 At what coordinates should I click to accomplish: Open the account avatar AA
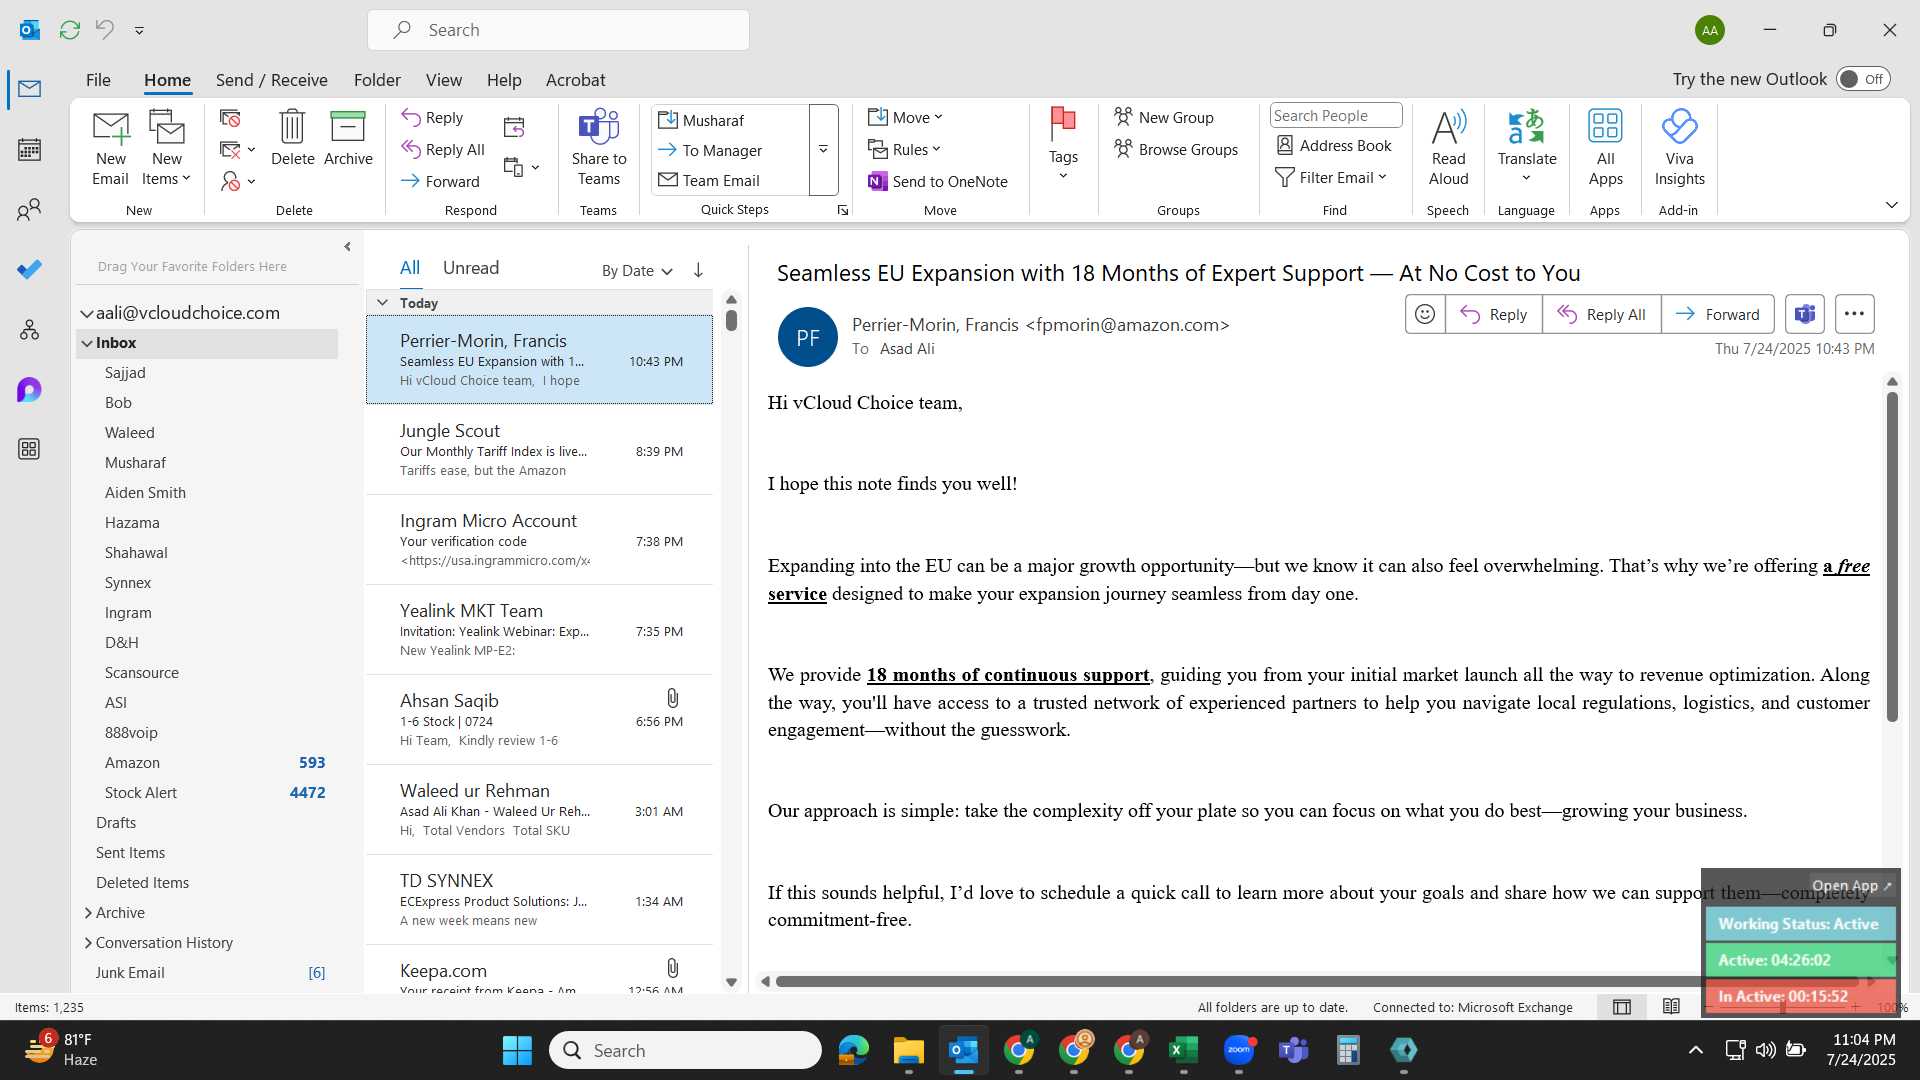(1710, 30)
